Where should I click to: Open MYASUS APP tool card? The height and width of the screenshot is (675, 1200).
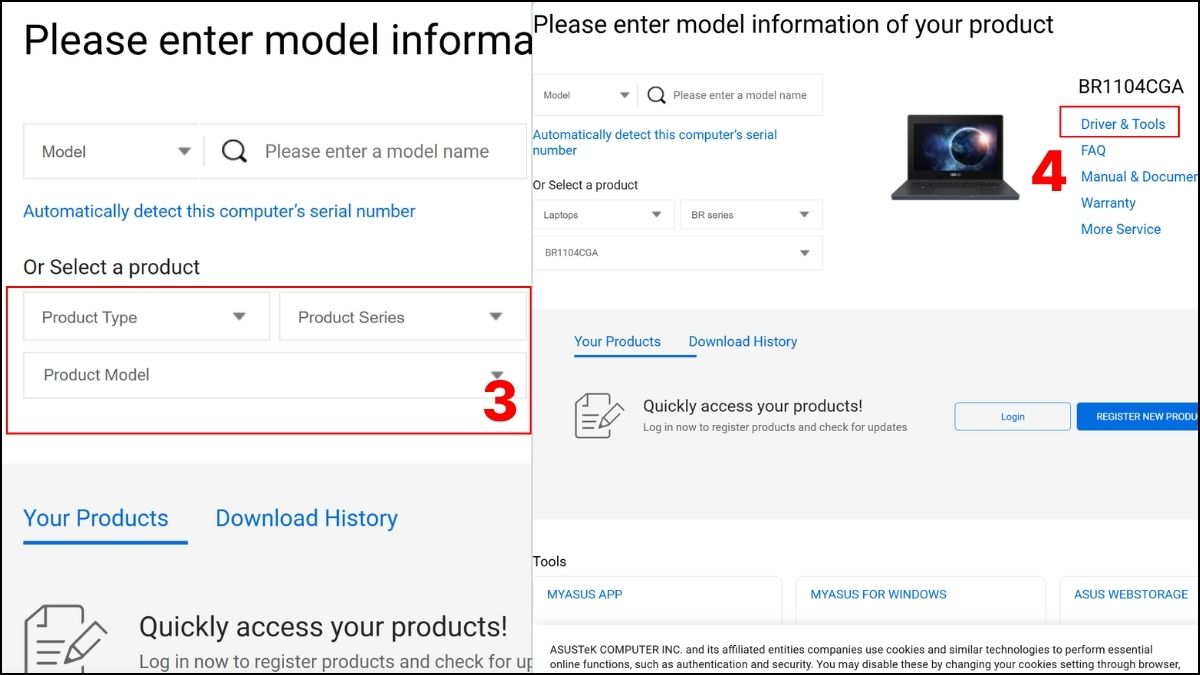coord(658,600)
